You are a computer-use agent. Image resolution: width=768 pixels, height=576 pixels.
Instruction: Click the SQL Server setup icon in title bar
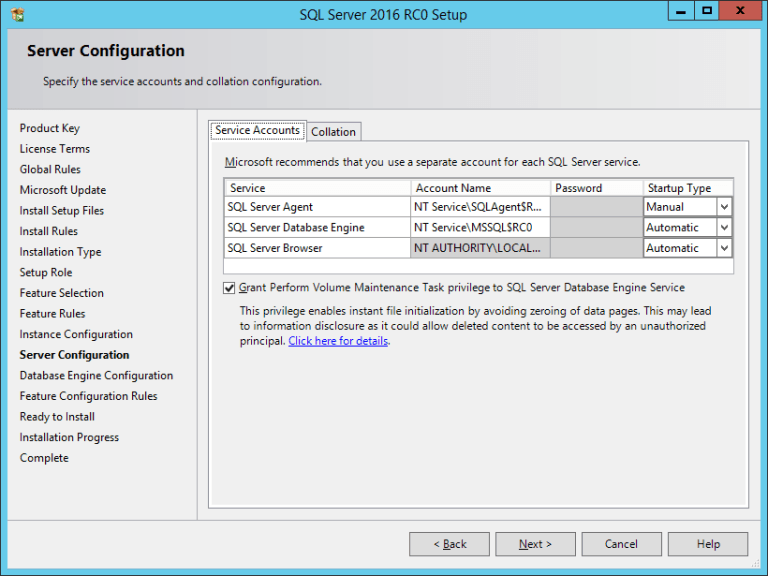tap(17, 15)
